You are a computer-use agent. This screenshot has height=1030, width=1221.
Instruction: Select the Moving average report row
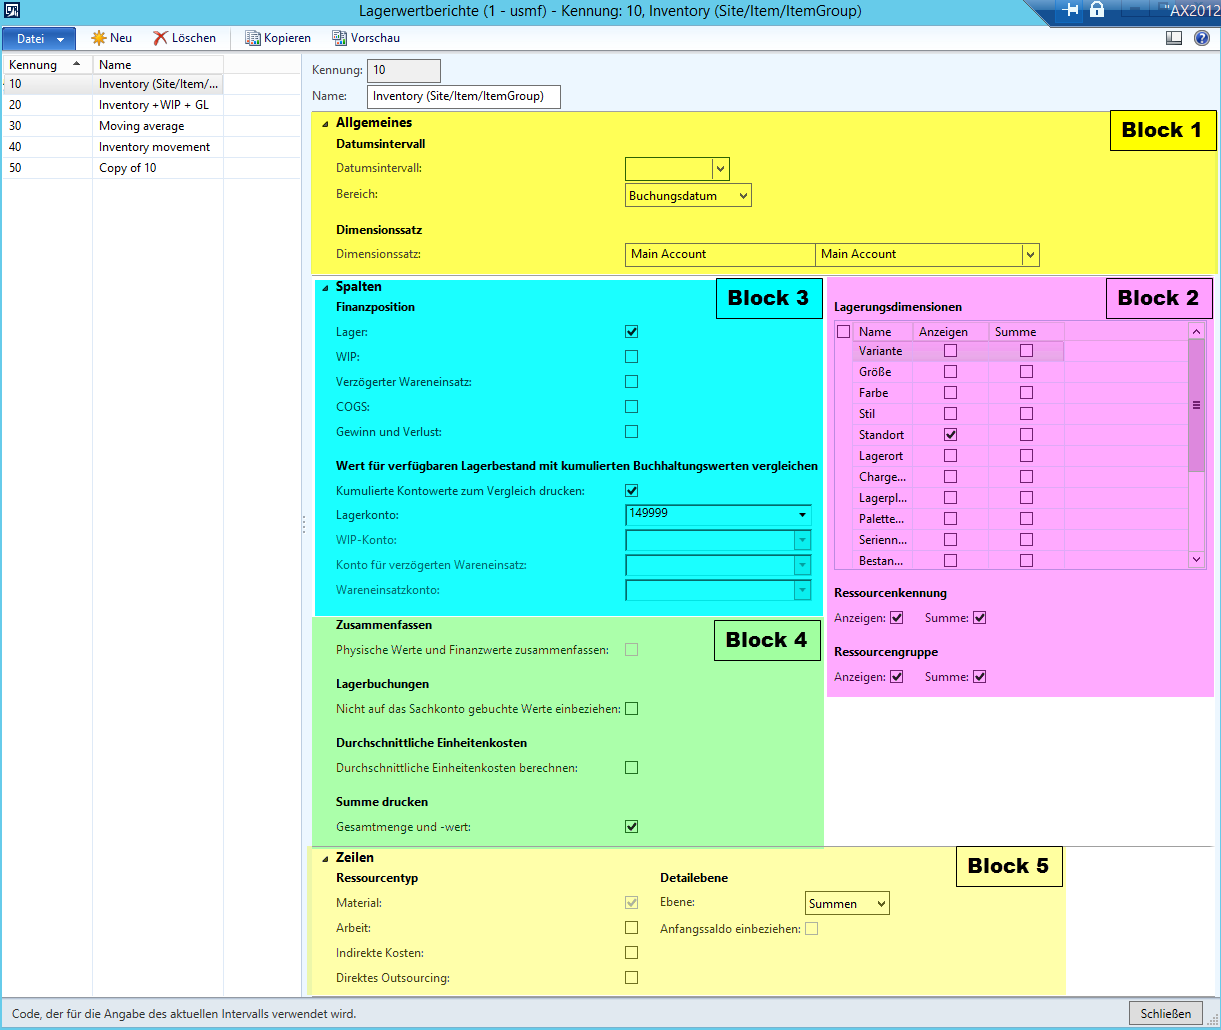(x=141, y=126)
